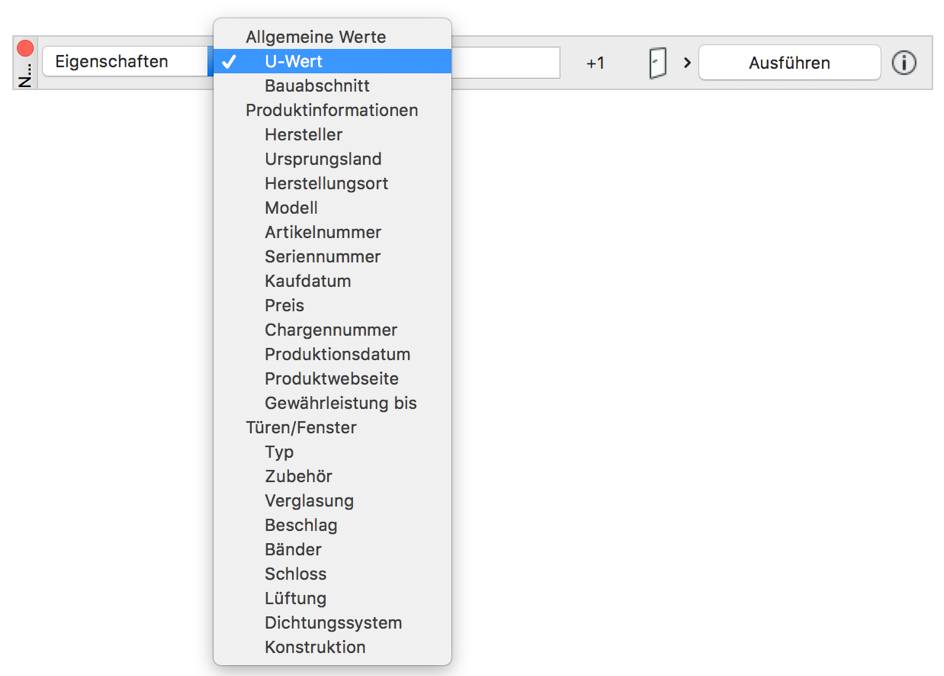The height and width of the screenshot is (676, 944).
Task: Choose the Preis entry
Action: pyautogui.click(x=332, y=305)
